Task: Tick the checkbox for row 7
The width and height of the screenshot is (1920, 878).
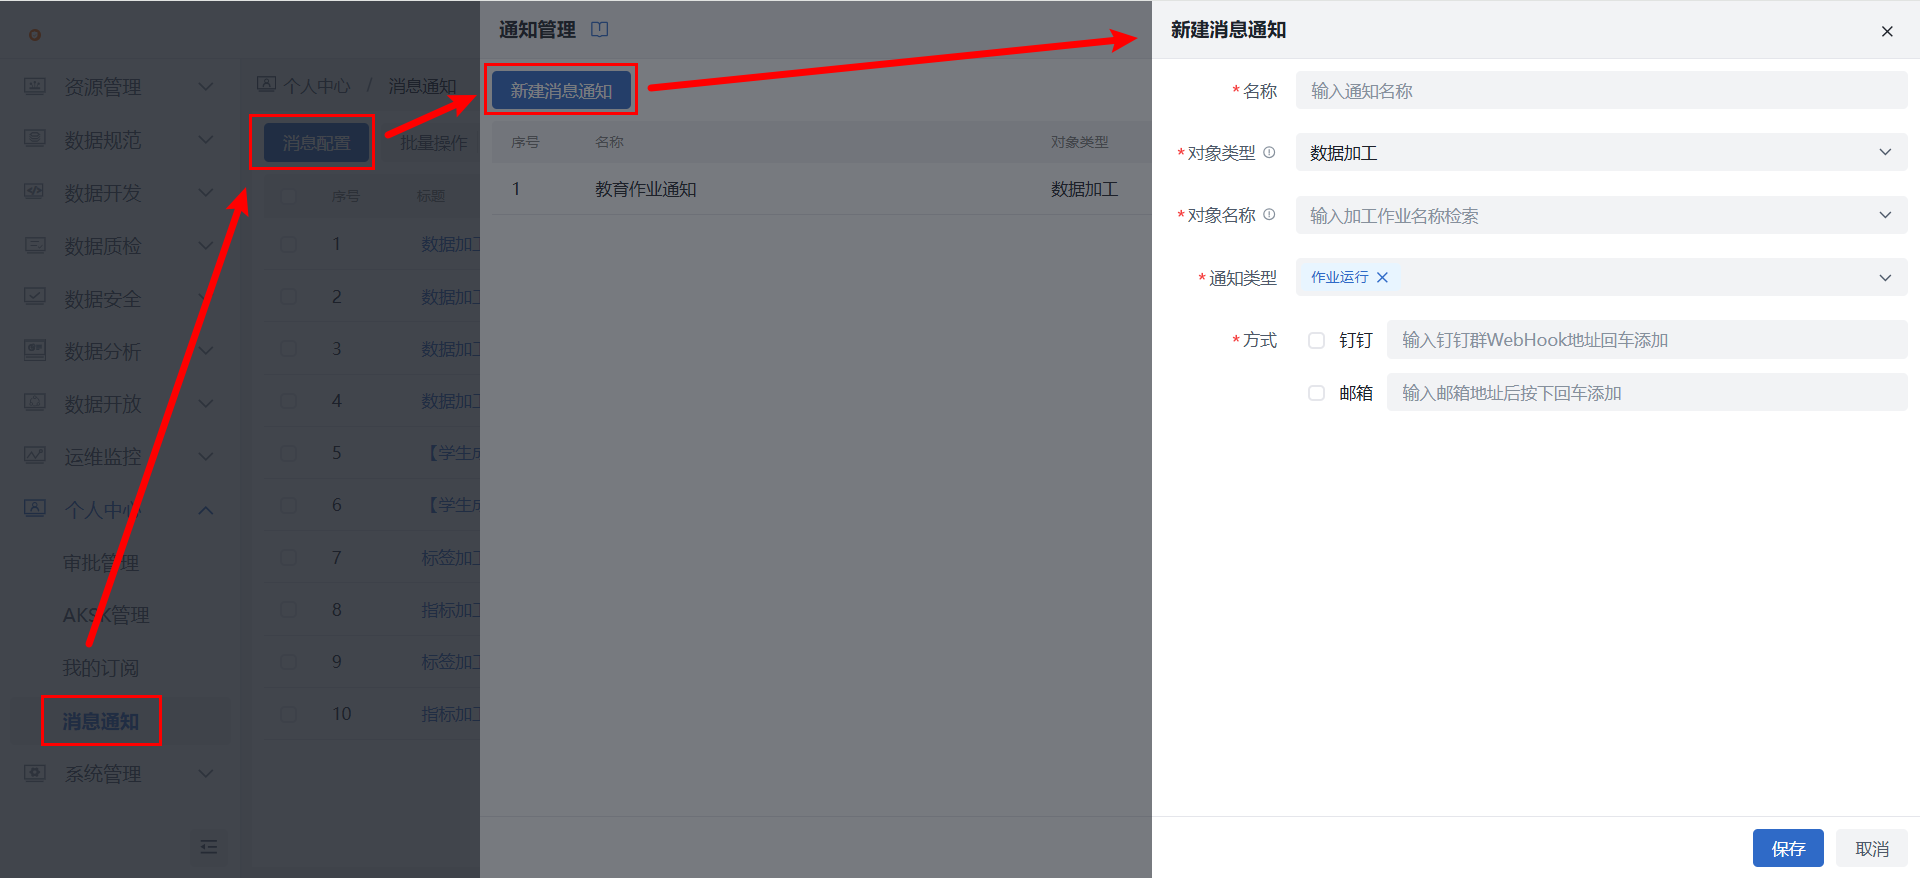Action: tap(288, 557)
